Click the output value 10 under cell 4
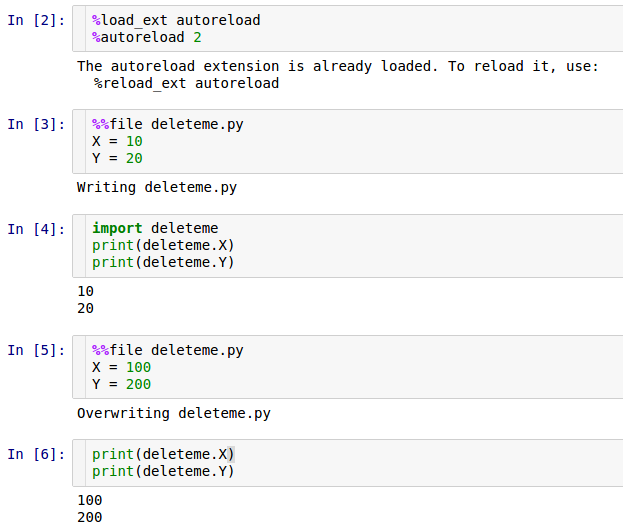The image size is (623, 531). tap(85, 291)
